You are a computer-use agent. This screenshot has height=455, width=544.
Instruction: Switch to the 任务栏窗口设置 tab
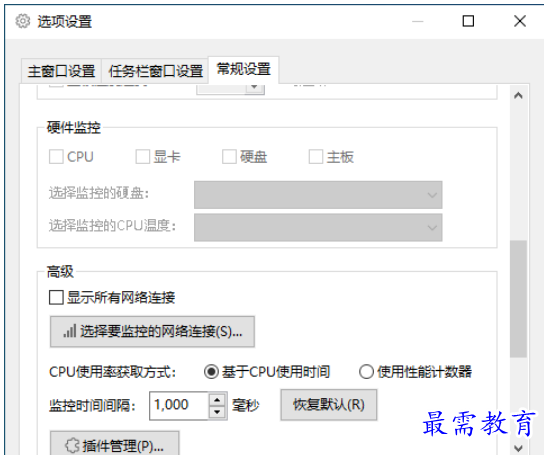pos(155,71)
